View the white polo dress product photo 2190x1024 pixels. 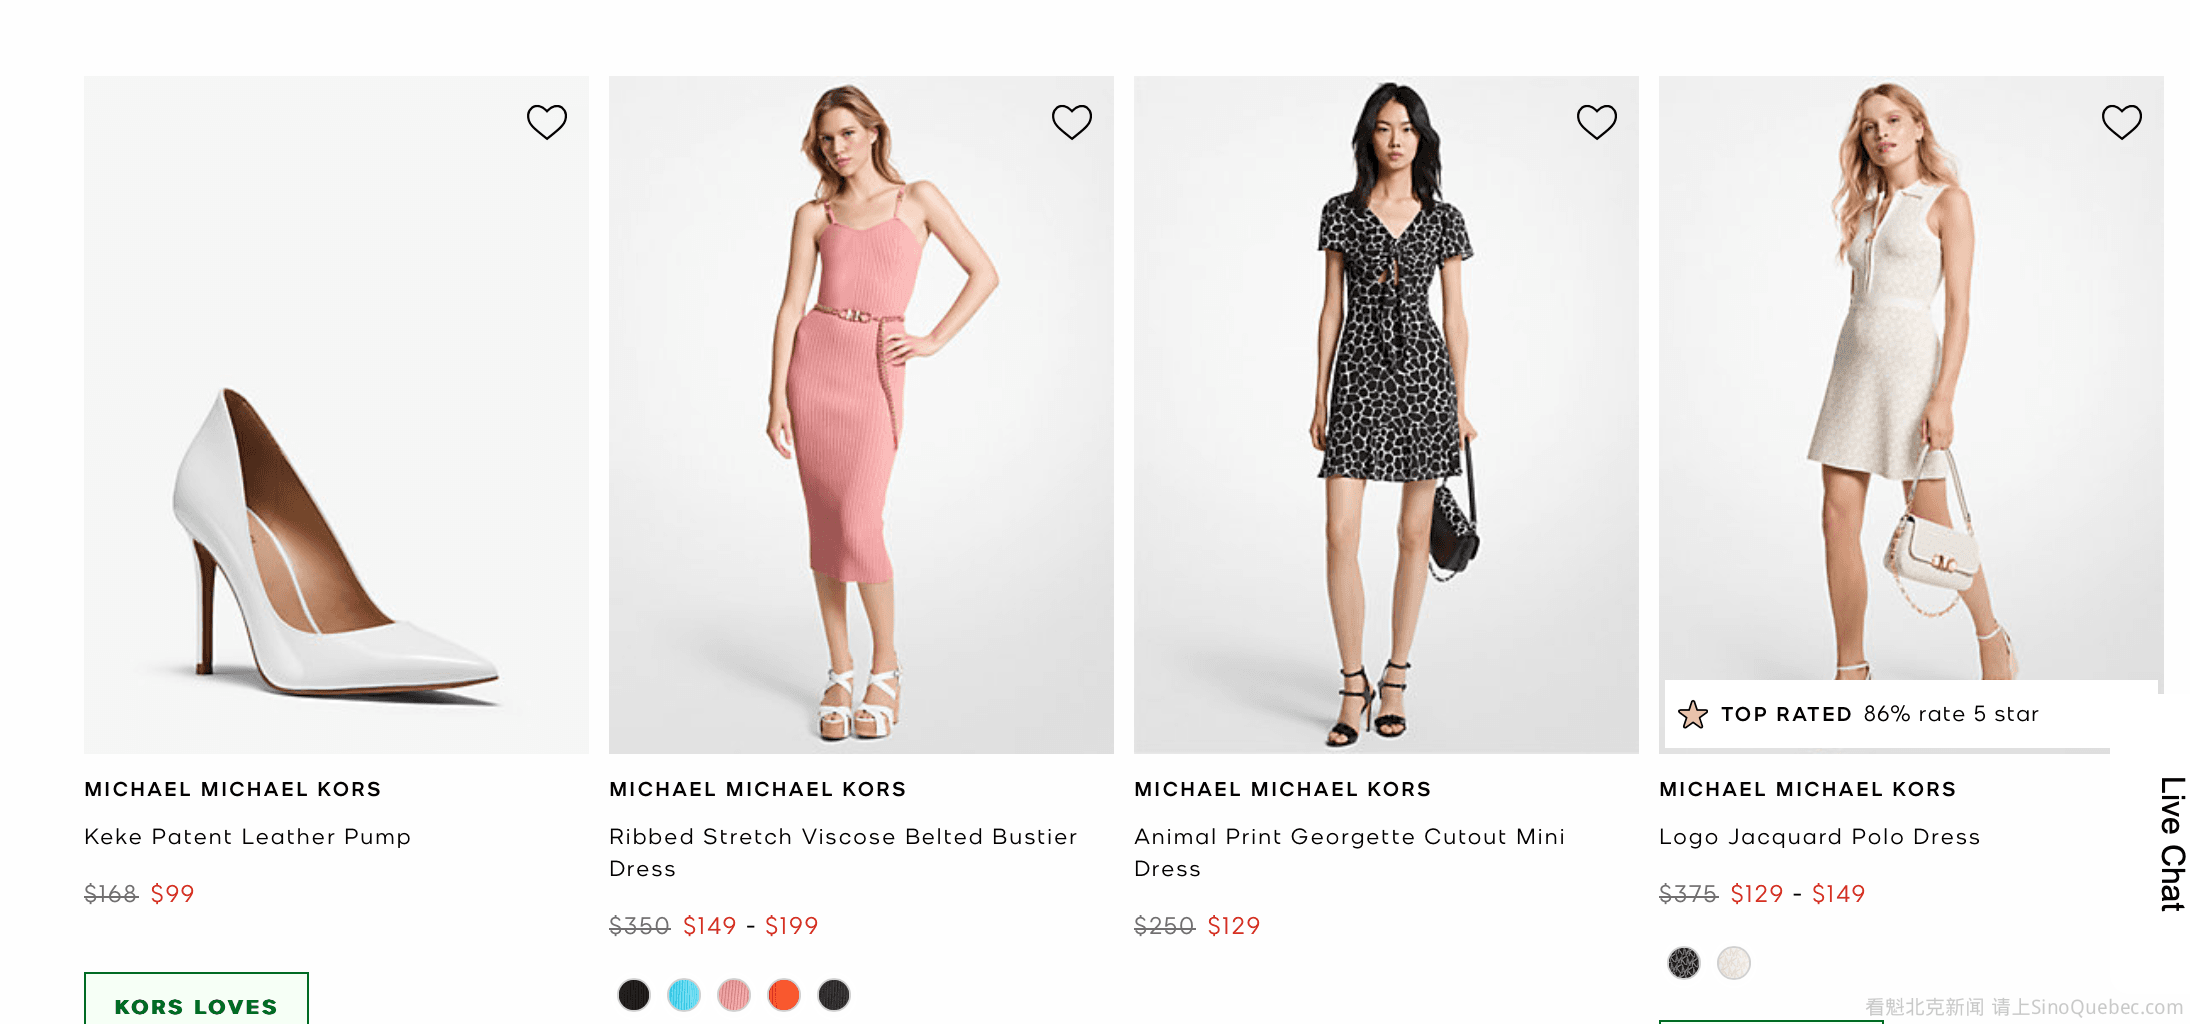coord(1911,400)
